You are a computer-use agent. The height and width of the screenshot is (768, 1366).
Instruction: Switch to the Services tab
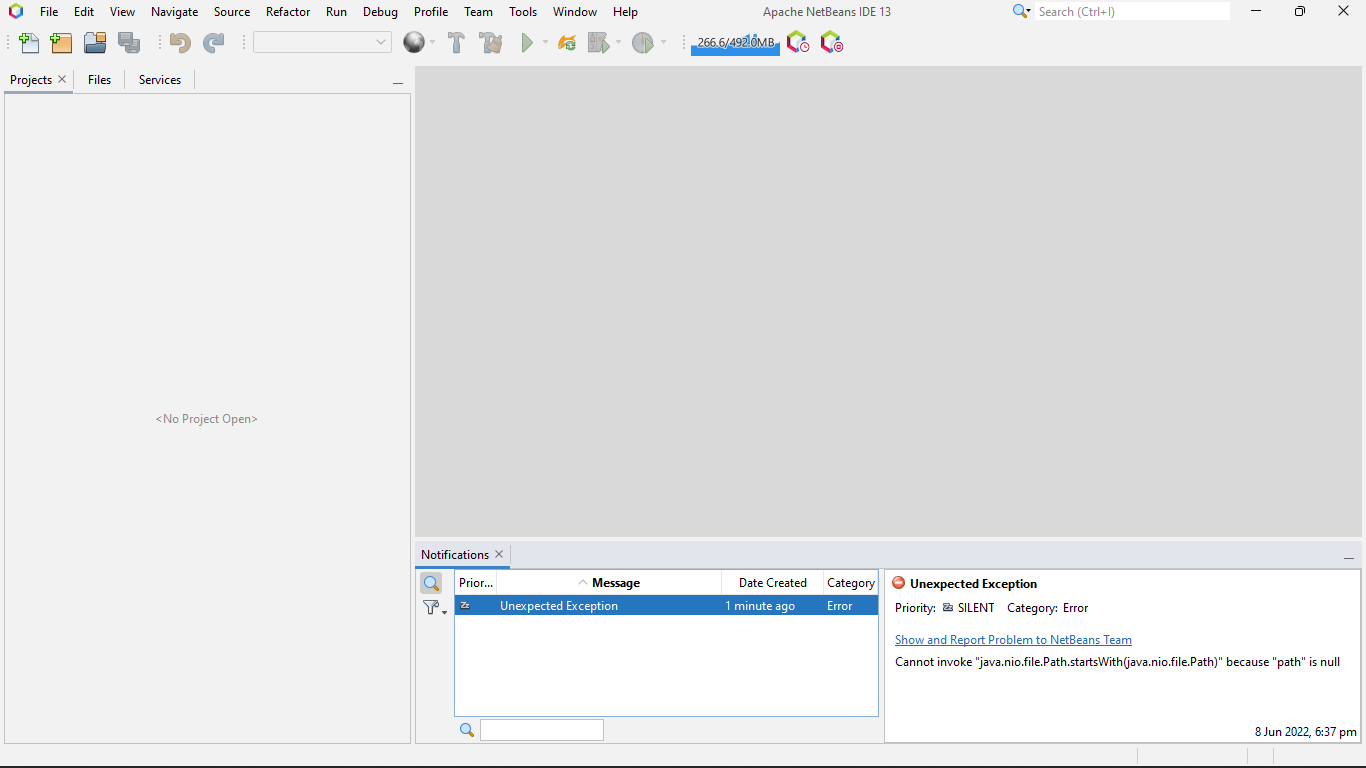[159, 79]
